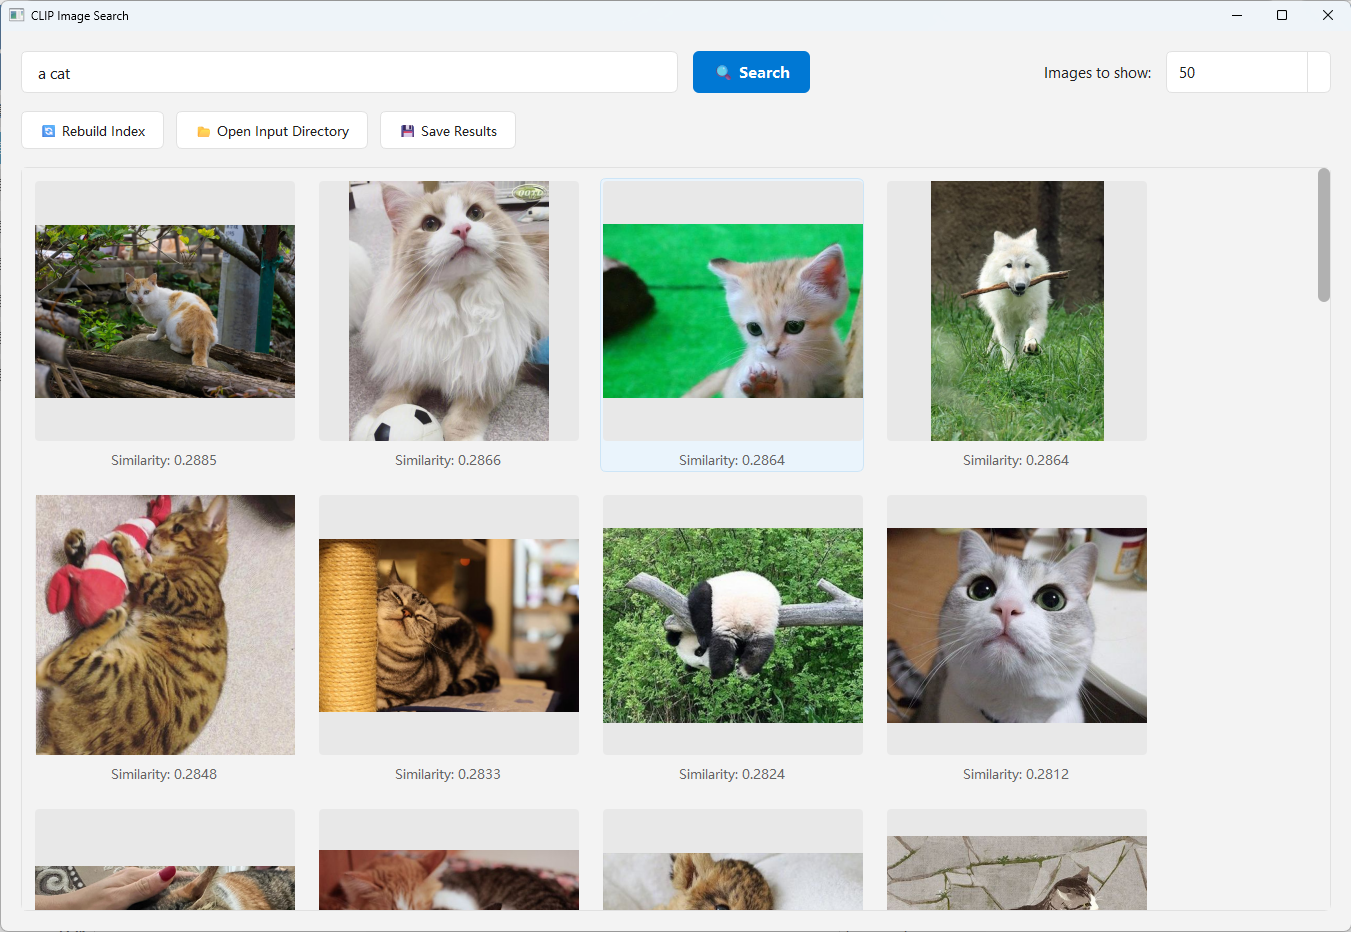Click the CLIP Image Search app icon
Screen dimensions: 1351x932
(16, 15)
